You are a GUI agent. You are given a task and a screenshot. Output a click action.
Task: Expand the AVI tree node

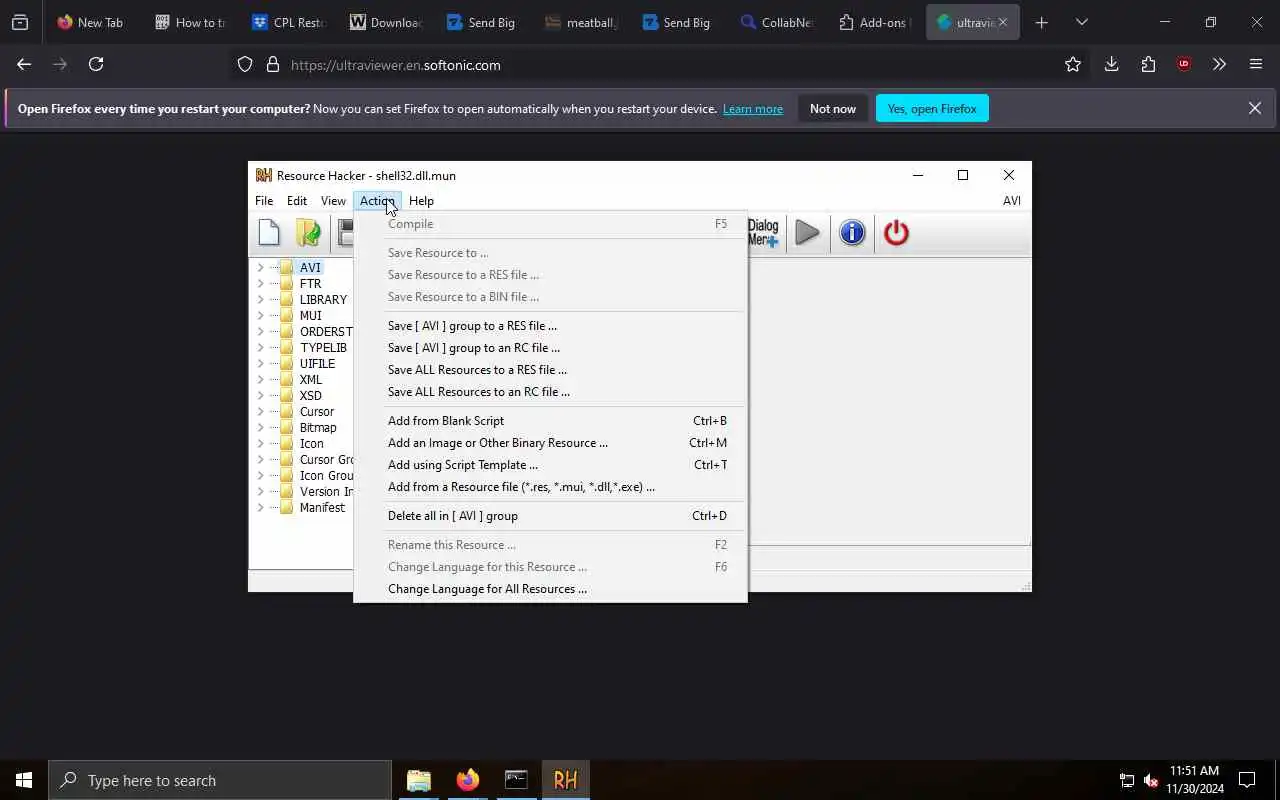click(x=260, y=268)
